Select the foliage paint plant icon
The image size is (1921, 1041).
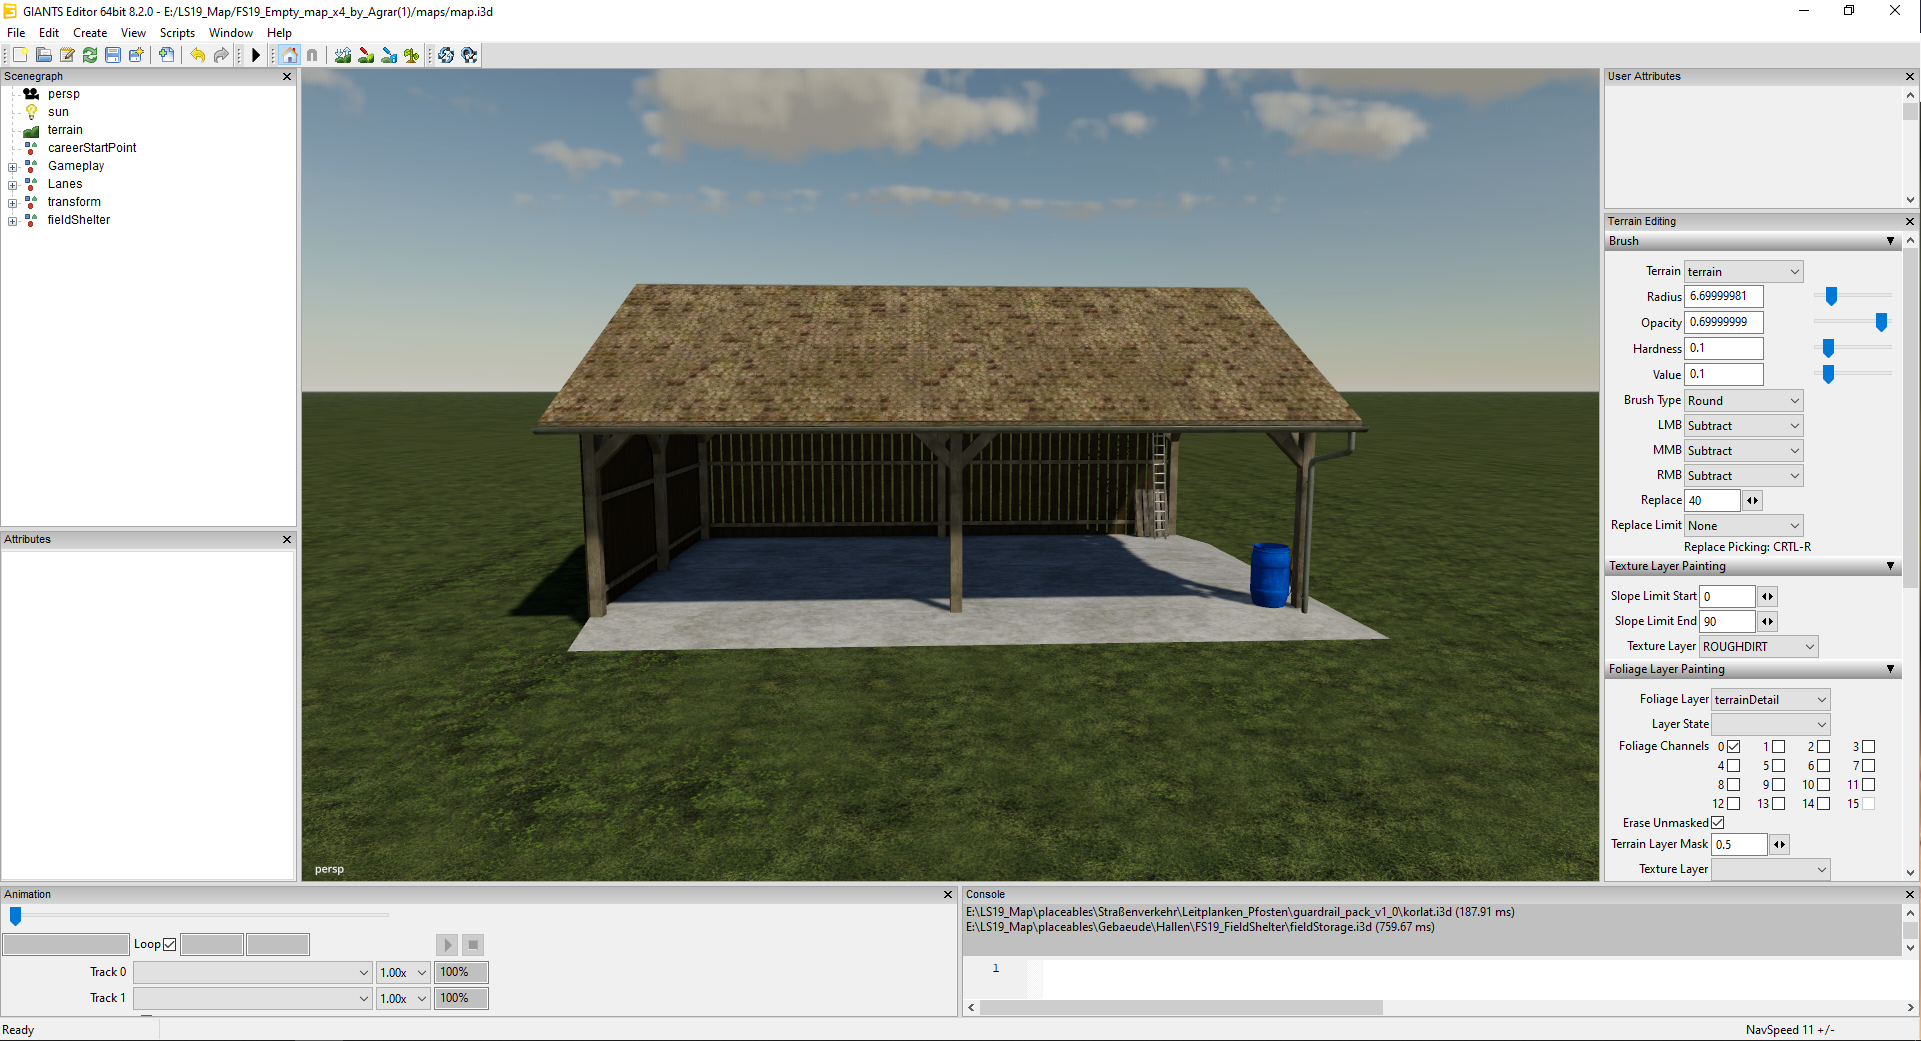click(412, 55)
